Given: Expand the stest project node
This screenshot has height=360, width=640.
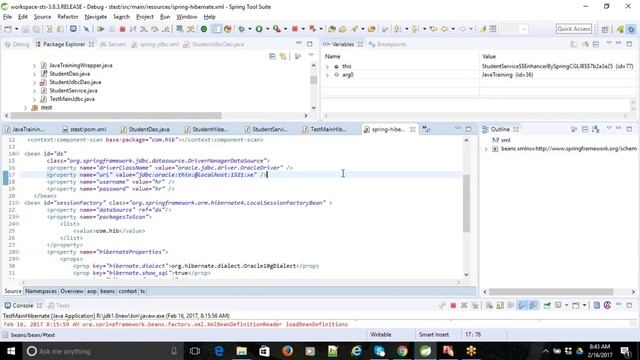Looking at the screenshot, I should pyautogui.click(x=26, y=108).
